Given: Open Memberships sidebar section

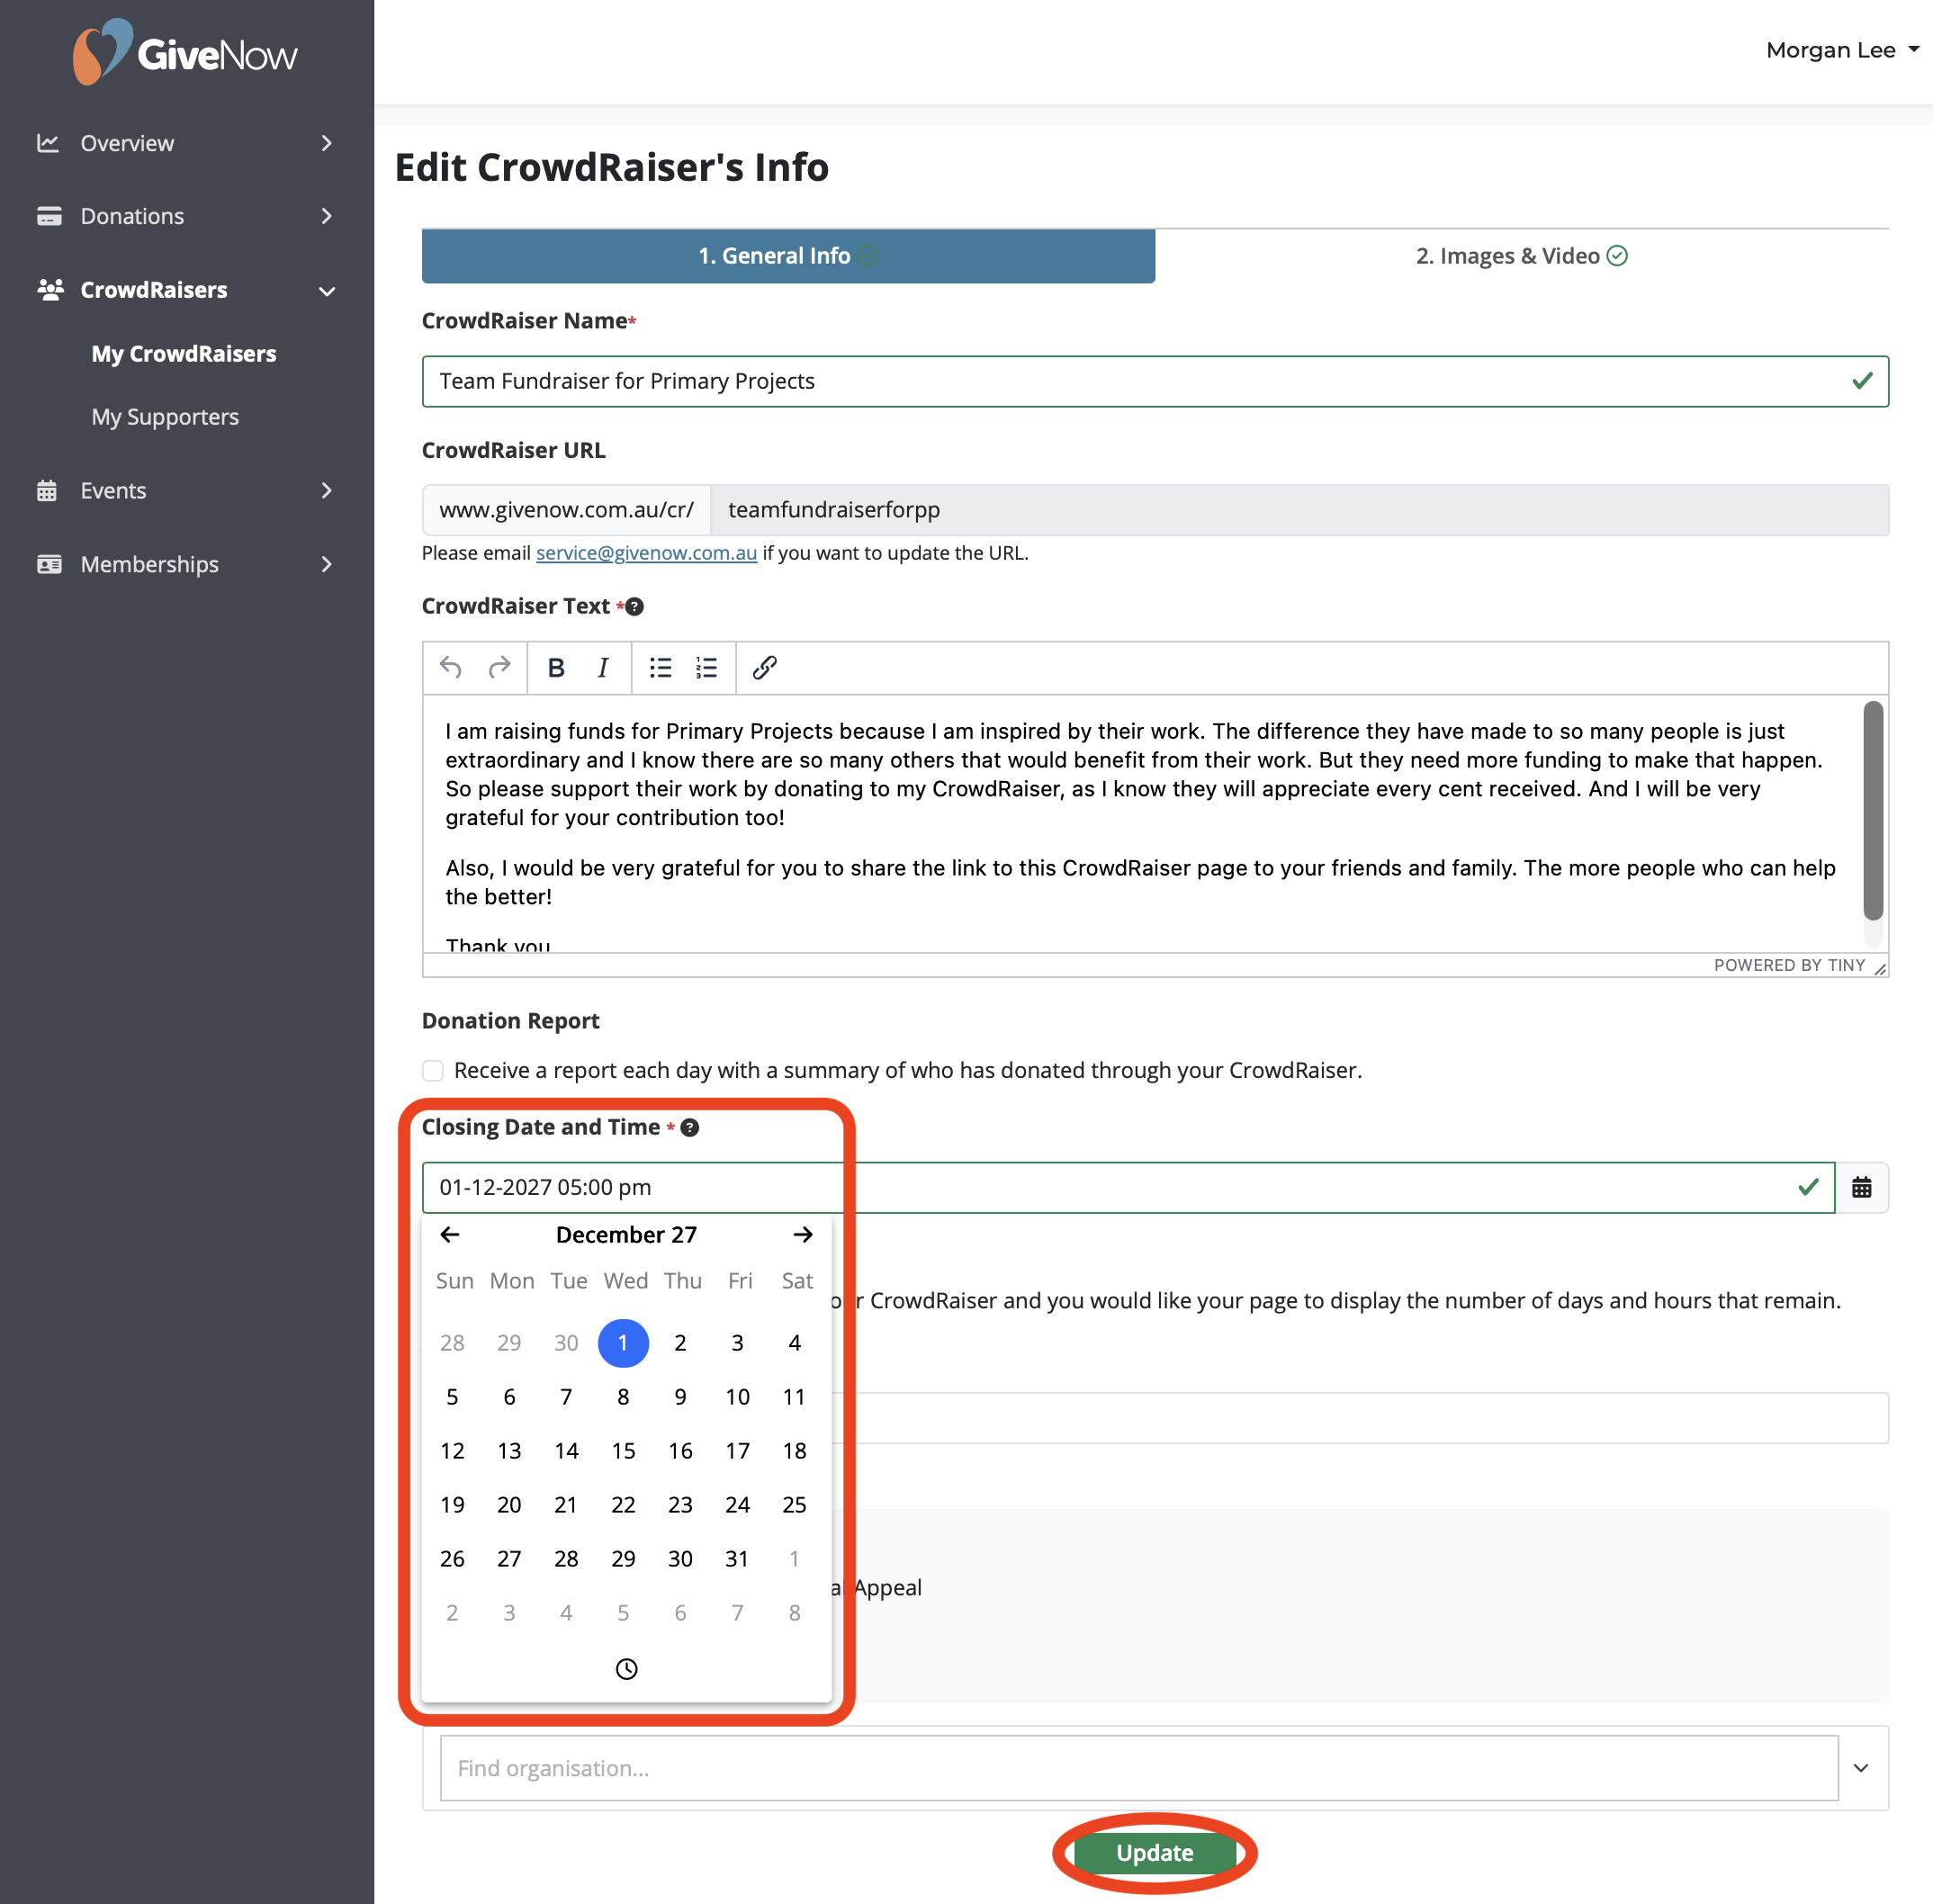Looking at the screenshot, I should pos(186,564).
